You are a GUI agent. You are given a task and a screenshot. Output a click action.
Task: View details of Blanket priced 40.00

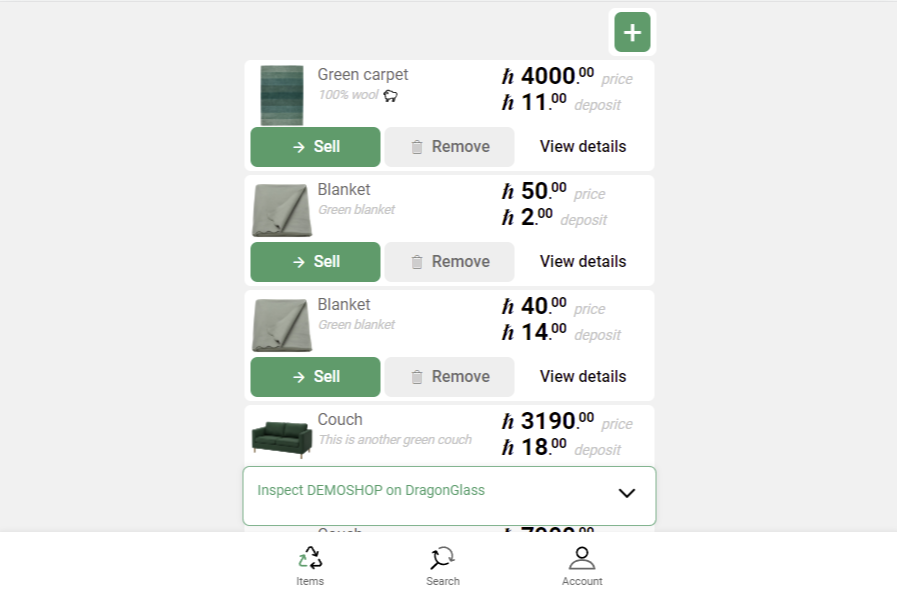coord(583,376)
